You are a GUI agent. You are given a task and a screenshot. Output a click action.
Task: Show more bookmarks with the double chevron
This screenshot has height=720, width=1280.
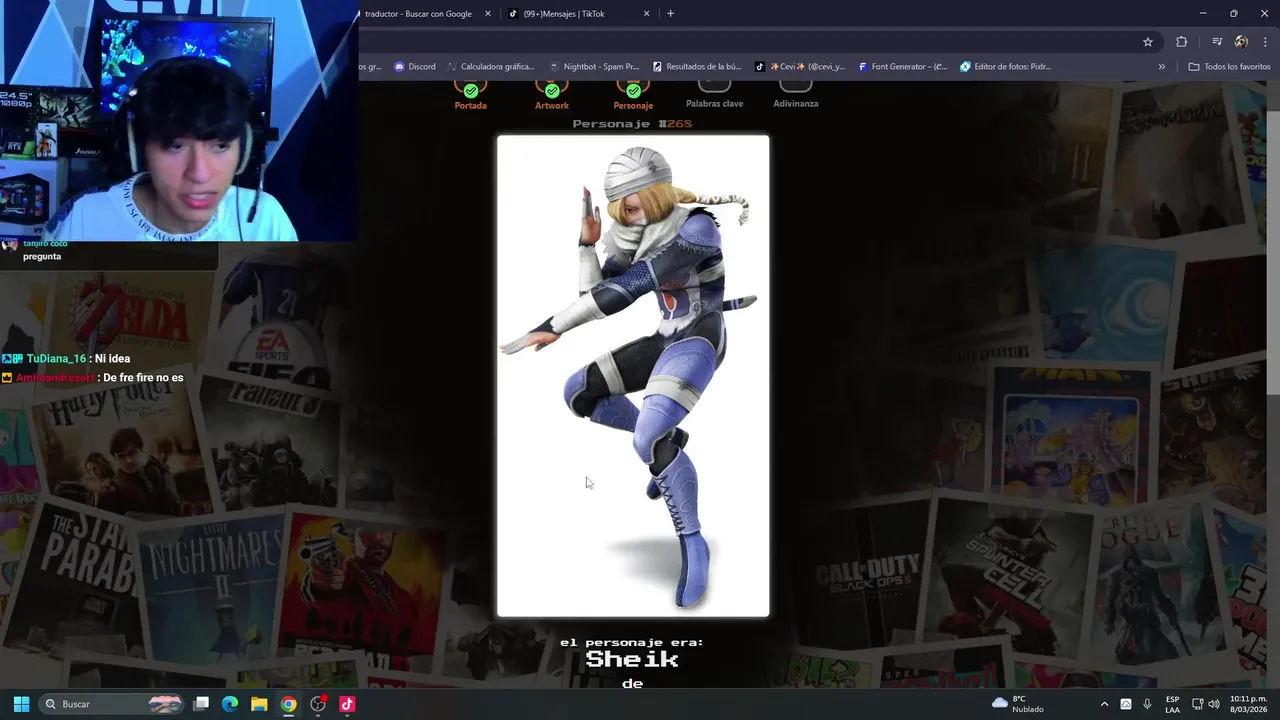tap(1161, 67)
